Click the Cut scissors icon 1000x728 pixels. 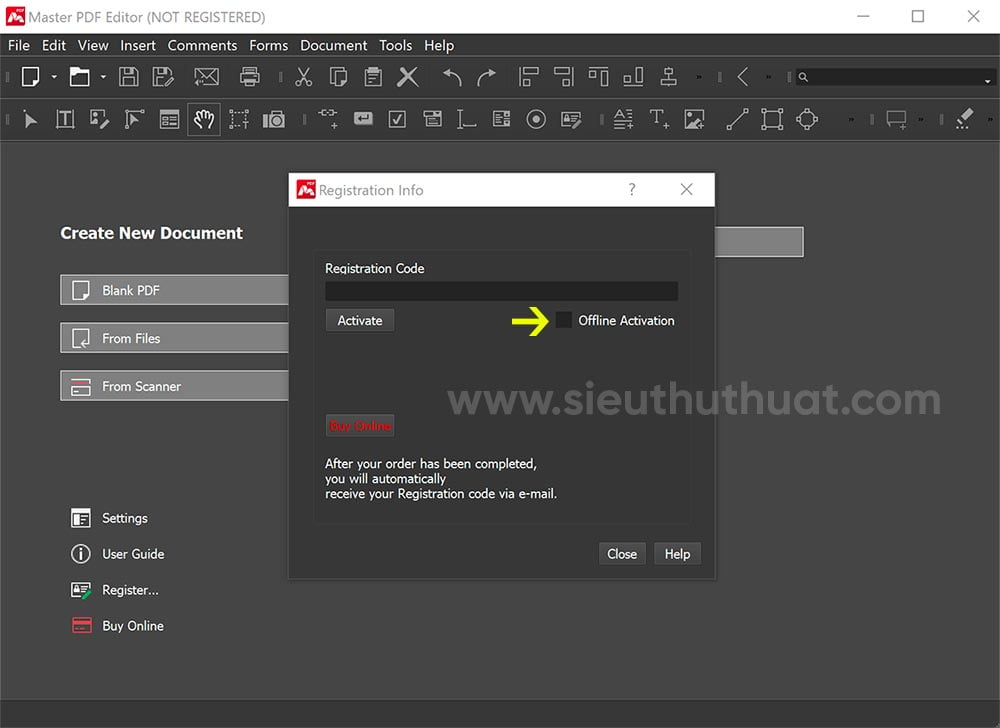(x=304, y=77)
